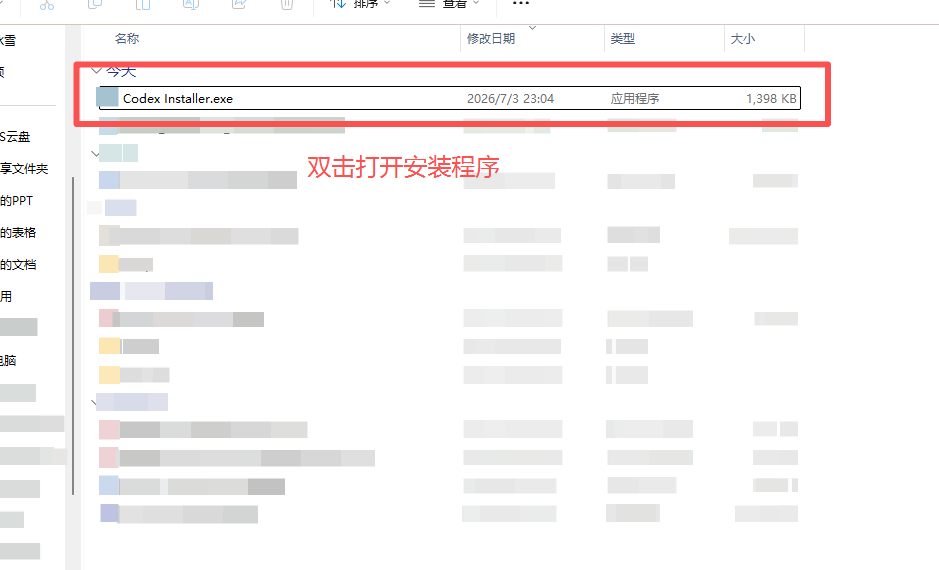Image resolution: width=939 pixels, height=570 pixels.
Task: Open the S云盘 item in sidebar
Action: pos(15,137)
